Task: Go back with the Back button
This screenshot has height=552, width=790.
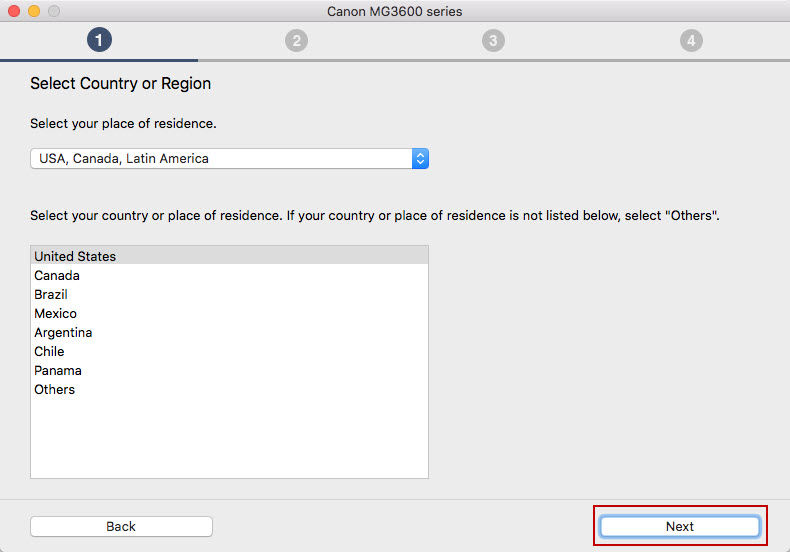Action: (121, 526)
